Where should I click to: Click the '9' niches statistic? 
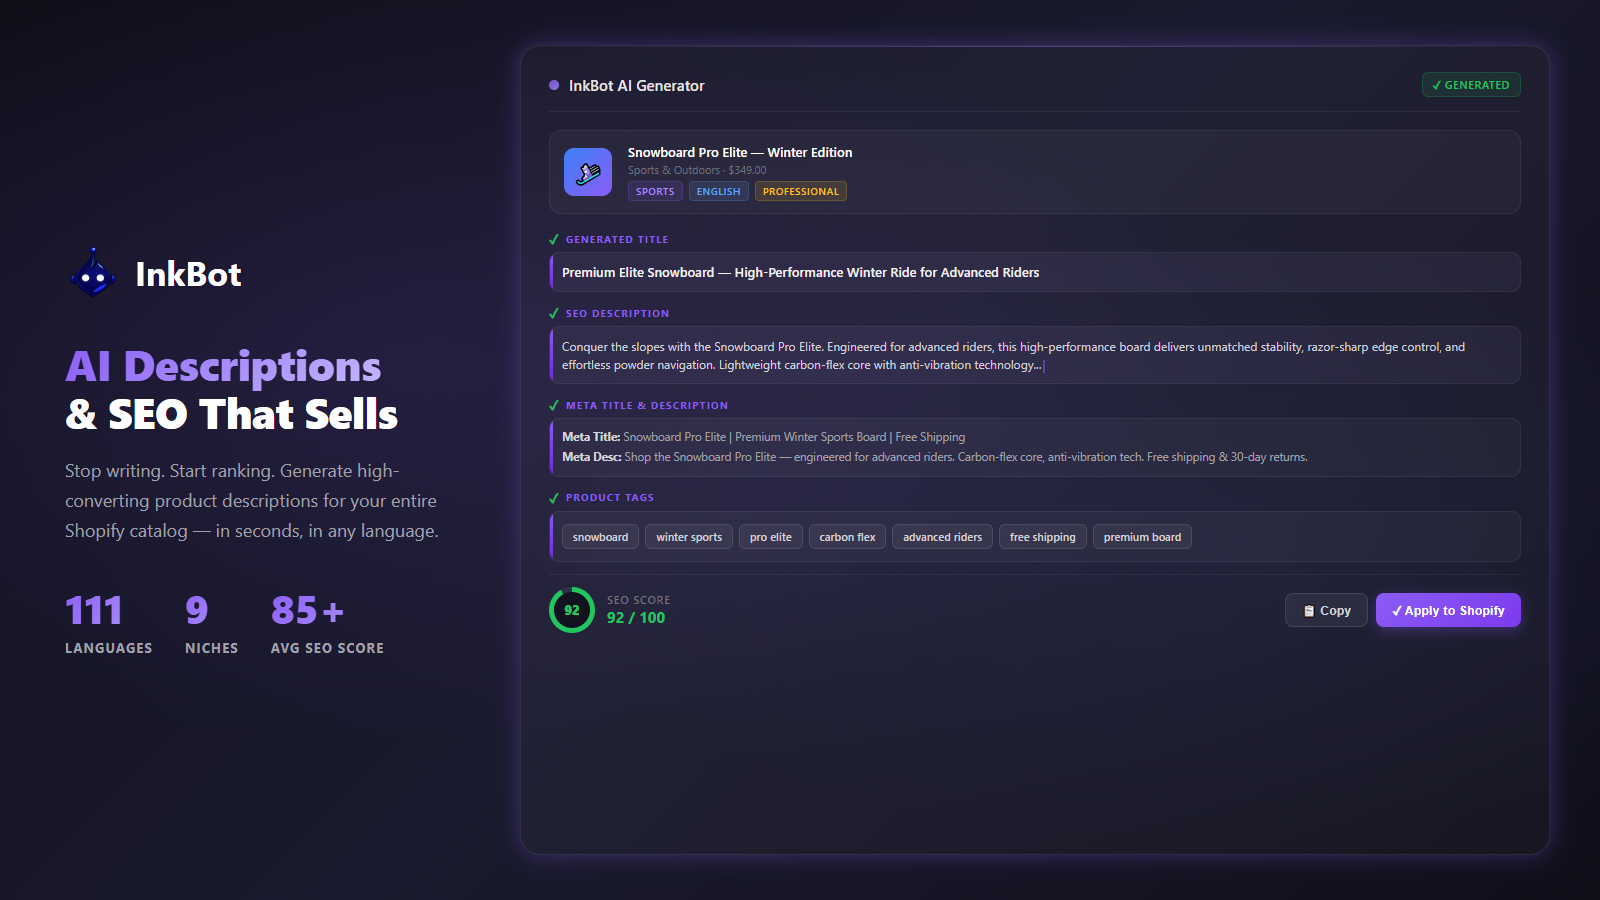(197, 610)
